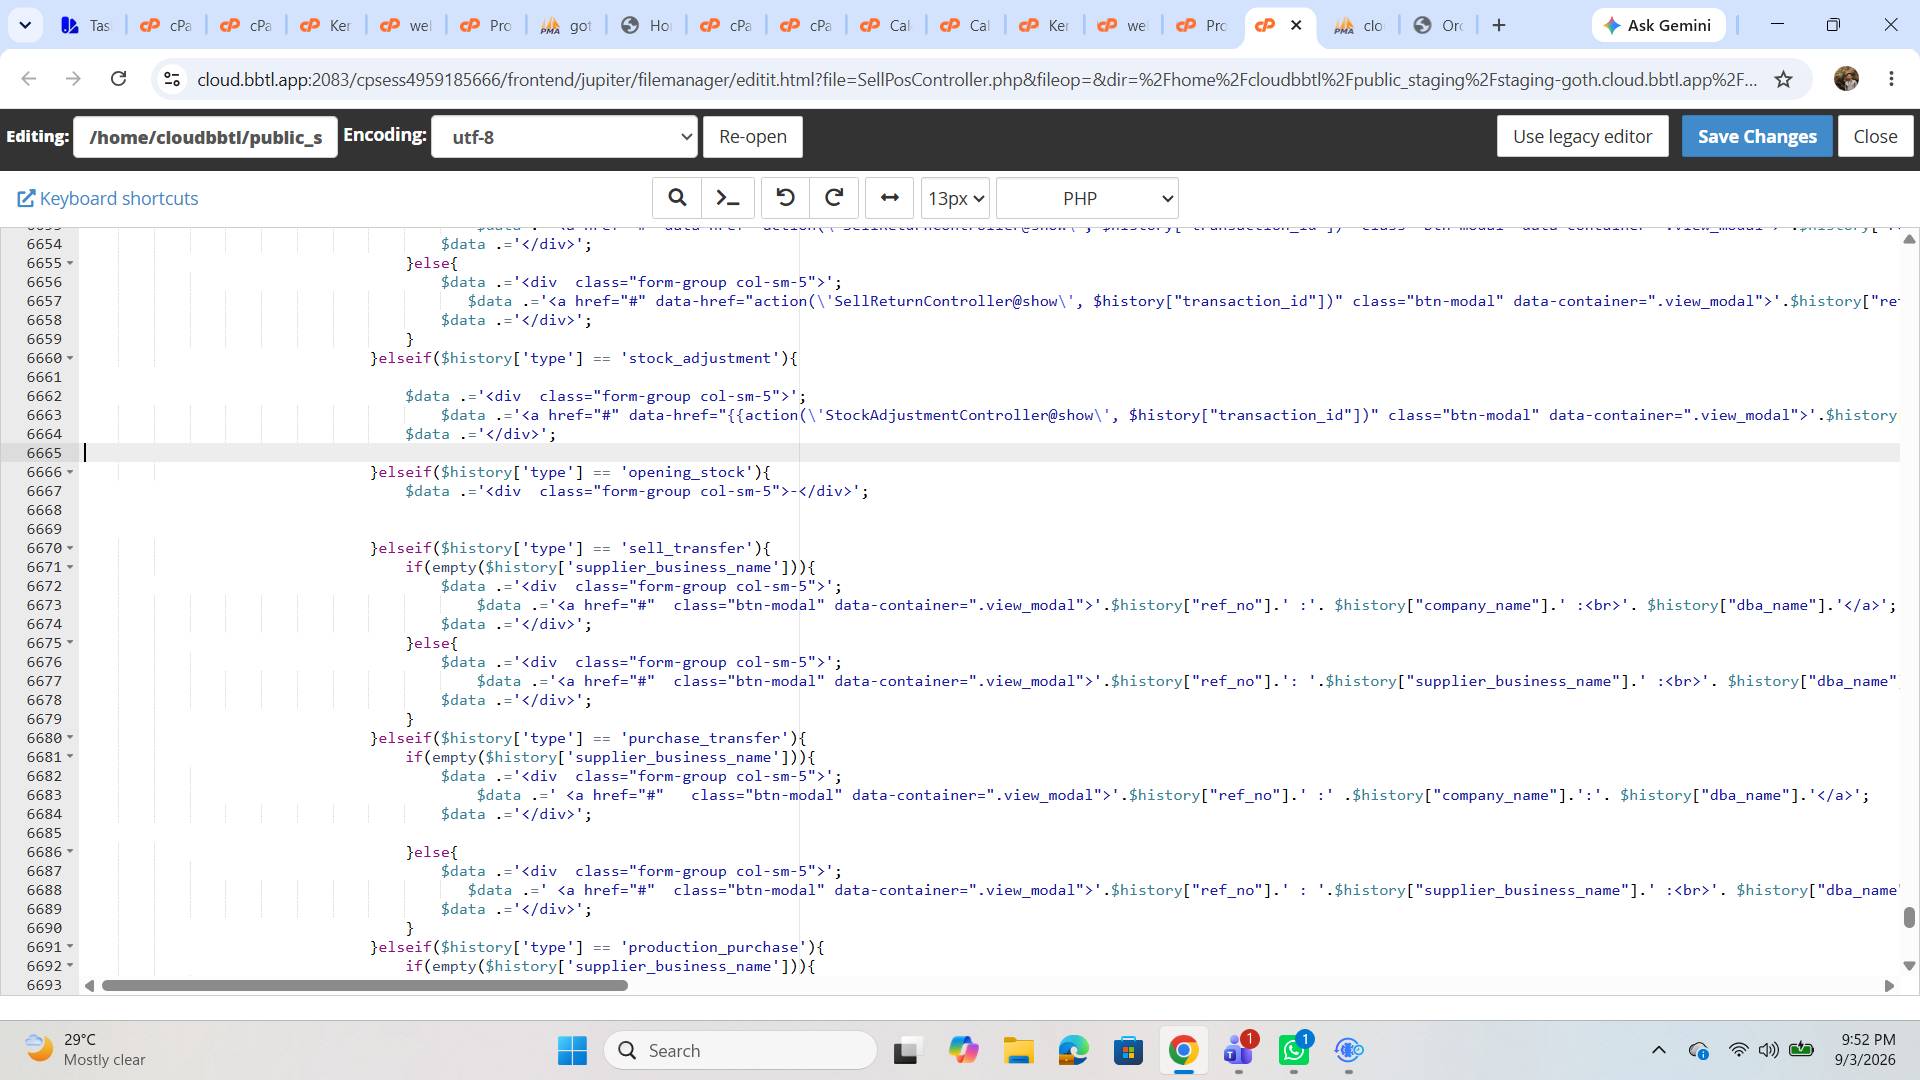The width and height of the screenshot is (1920, 1080).
Task: Open the PHP language mode dropdown
Action: 1087,198
